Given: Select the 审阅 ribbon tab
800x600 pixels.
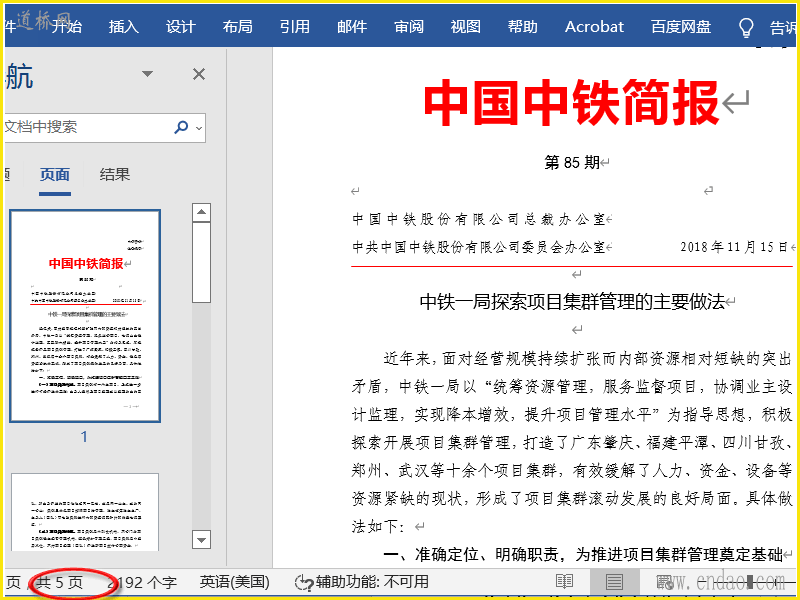Looking at the screenshot, I should pyautogui.click(x=409, y=27).
